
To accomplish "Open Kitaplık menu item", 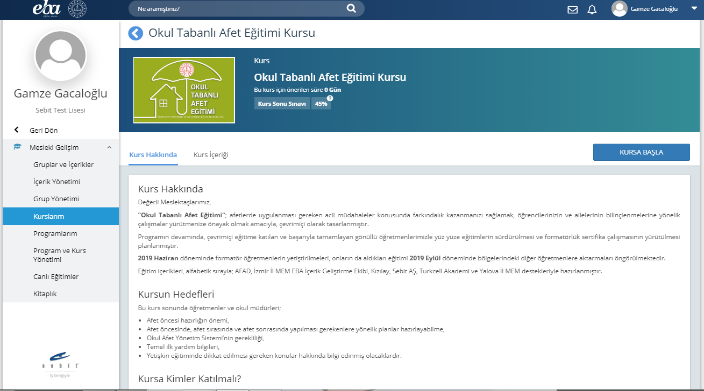I will click(45, 294).
